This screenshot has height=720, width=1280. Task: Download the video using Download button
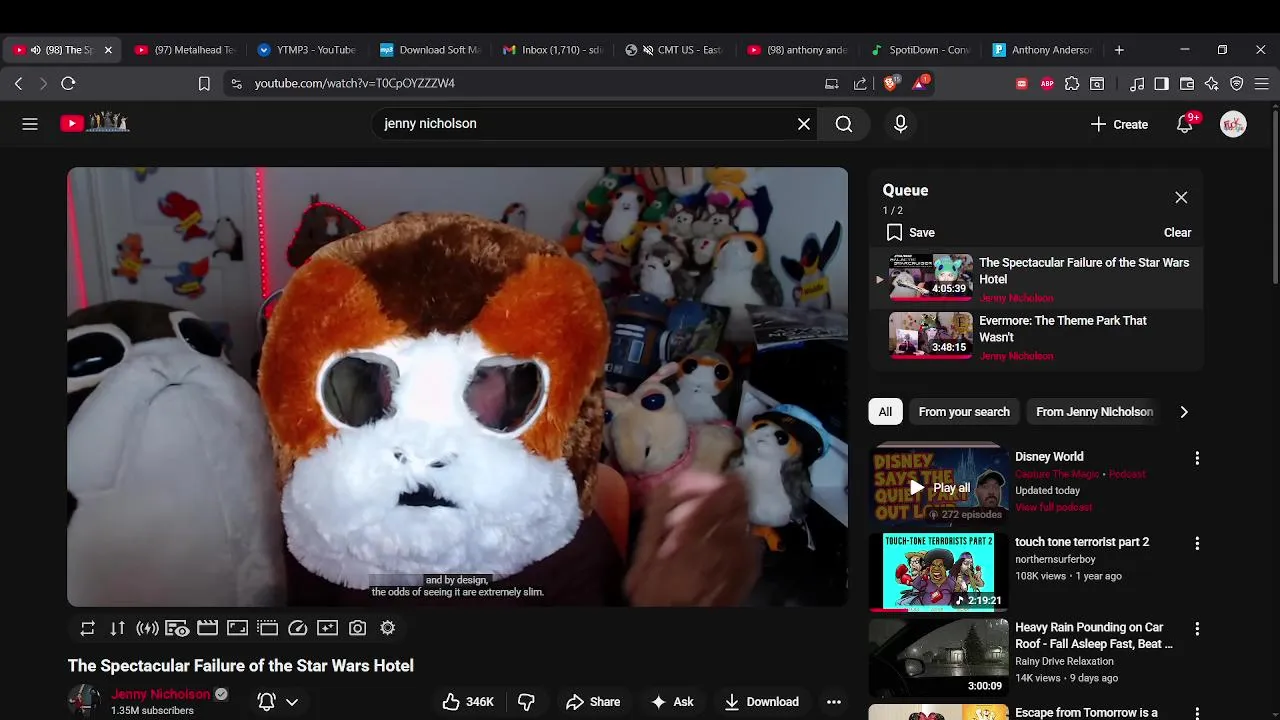[762, 702]
